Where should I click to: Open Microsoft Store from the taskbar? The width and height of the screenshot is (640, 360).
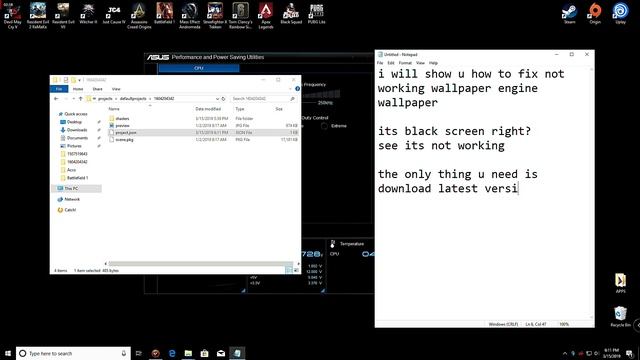point(204,353)
